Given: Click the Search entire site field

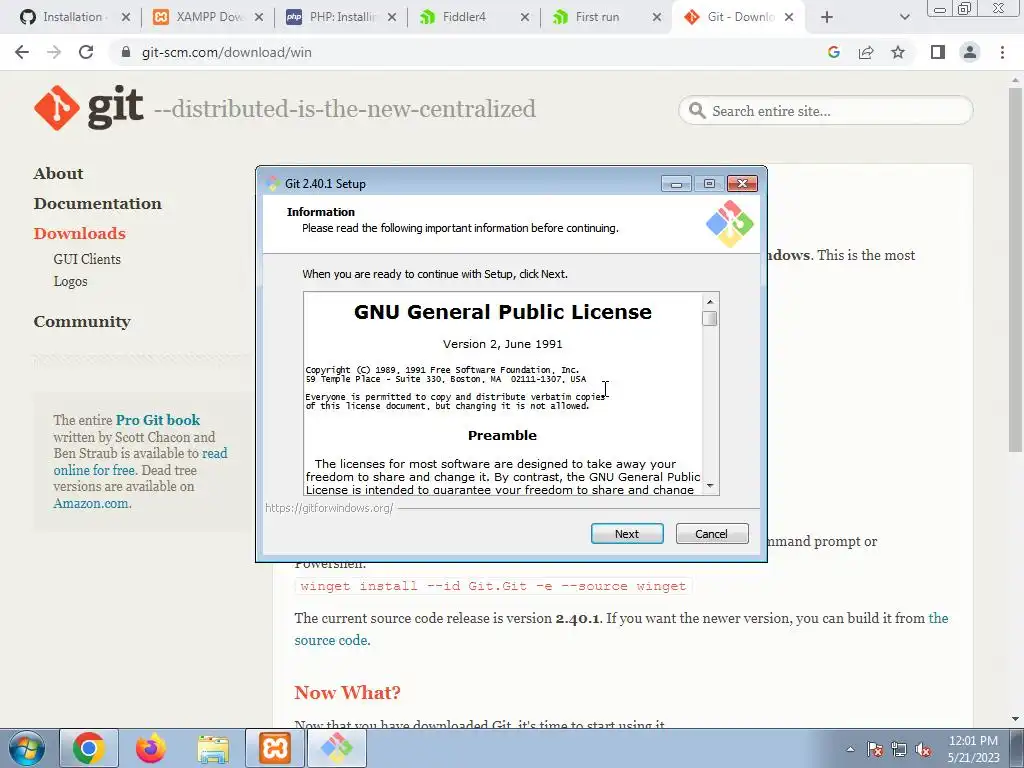Looking at the screenshot, I should click(x=826, y=111).
